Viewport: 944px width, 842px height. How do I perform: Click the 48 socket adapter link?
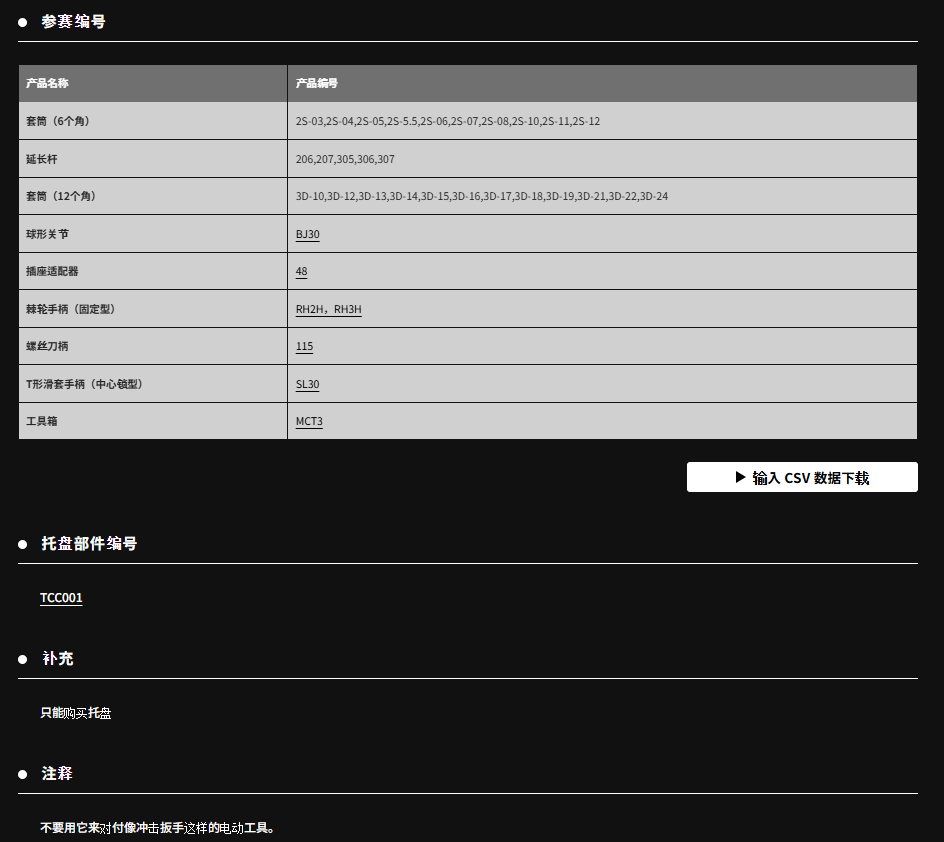(x=301, y=271)
